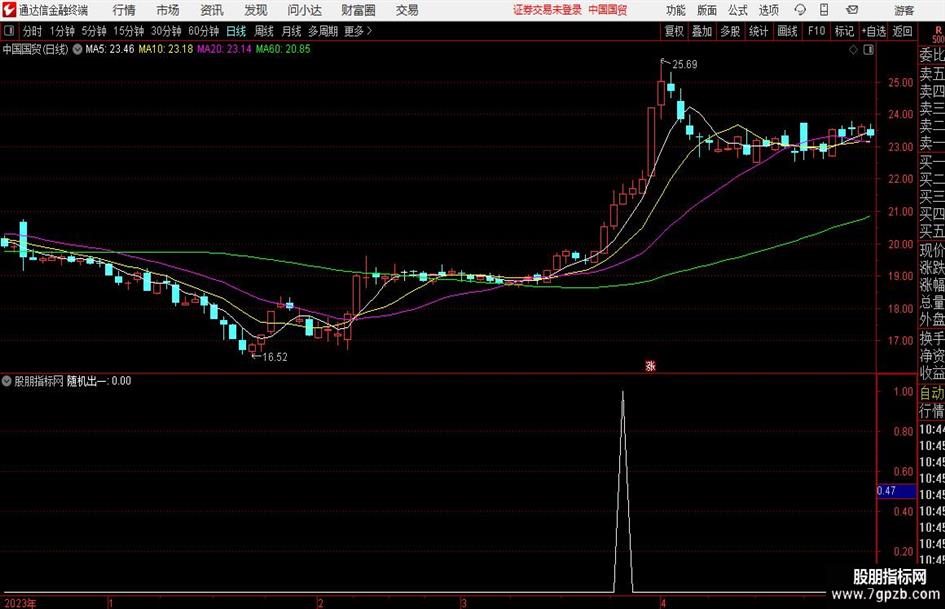Switch to 30分钟 chart period

click(x=166, y=31)
